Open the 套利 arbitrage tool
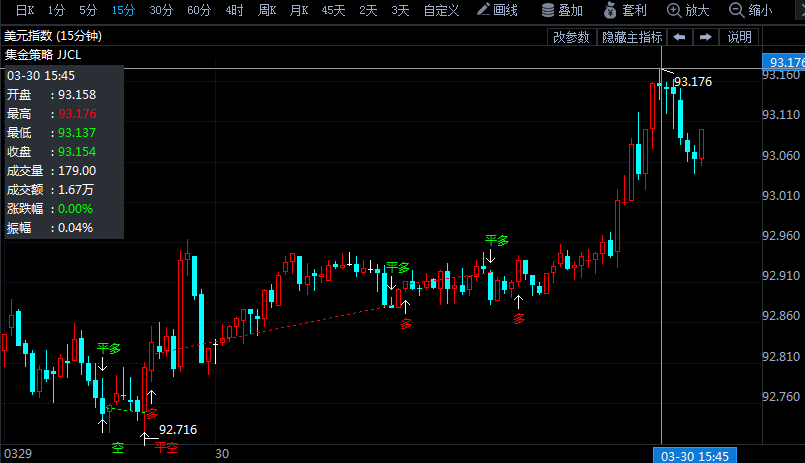Screen dimensions: 805x463 point(625,10)
